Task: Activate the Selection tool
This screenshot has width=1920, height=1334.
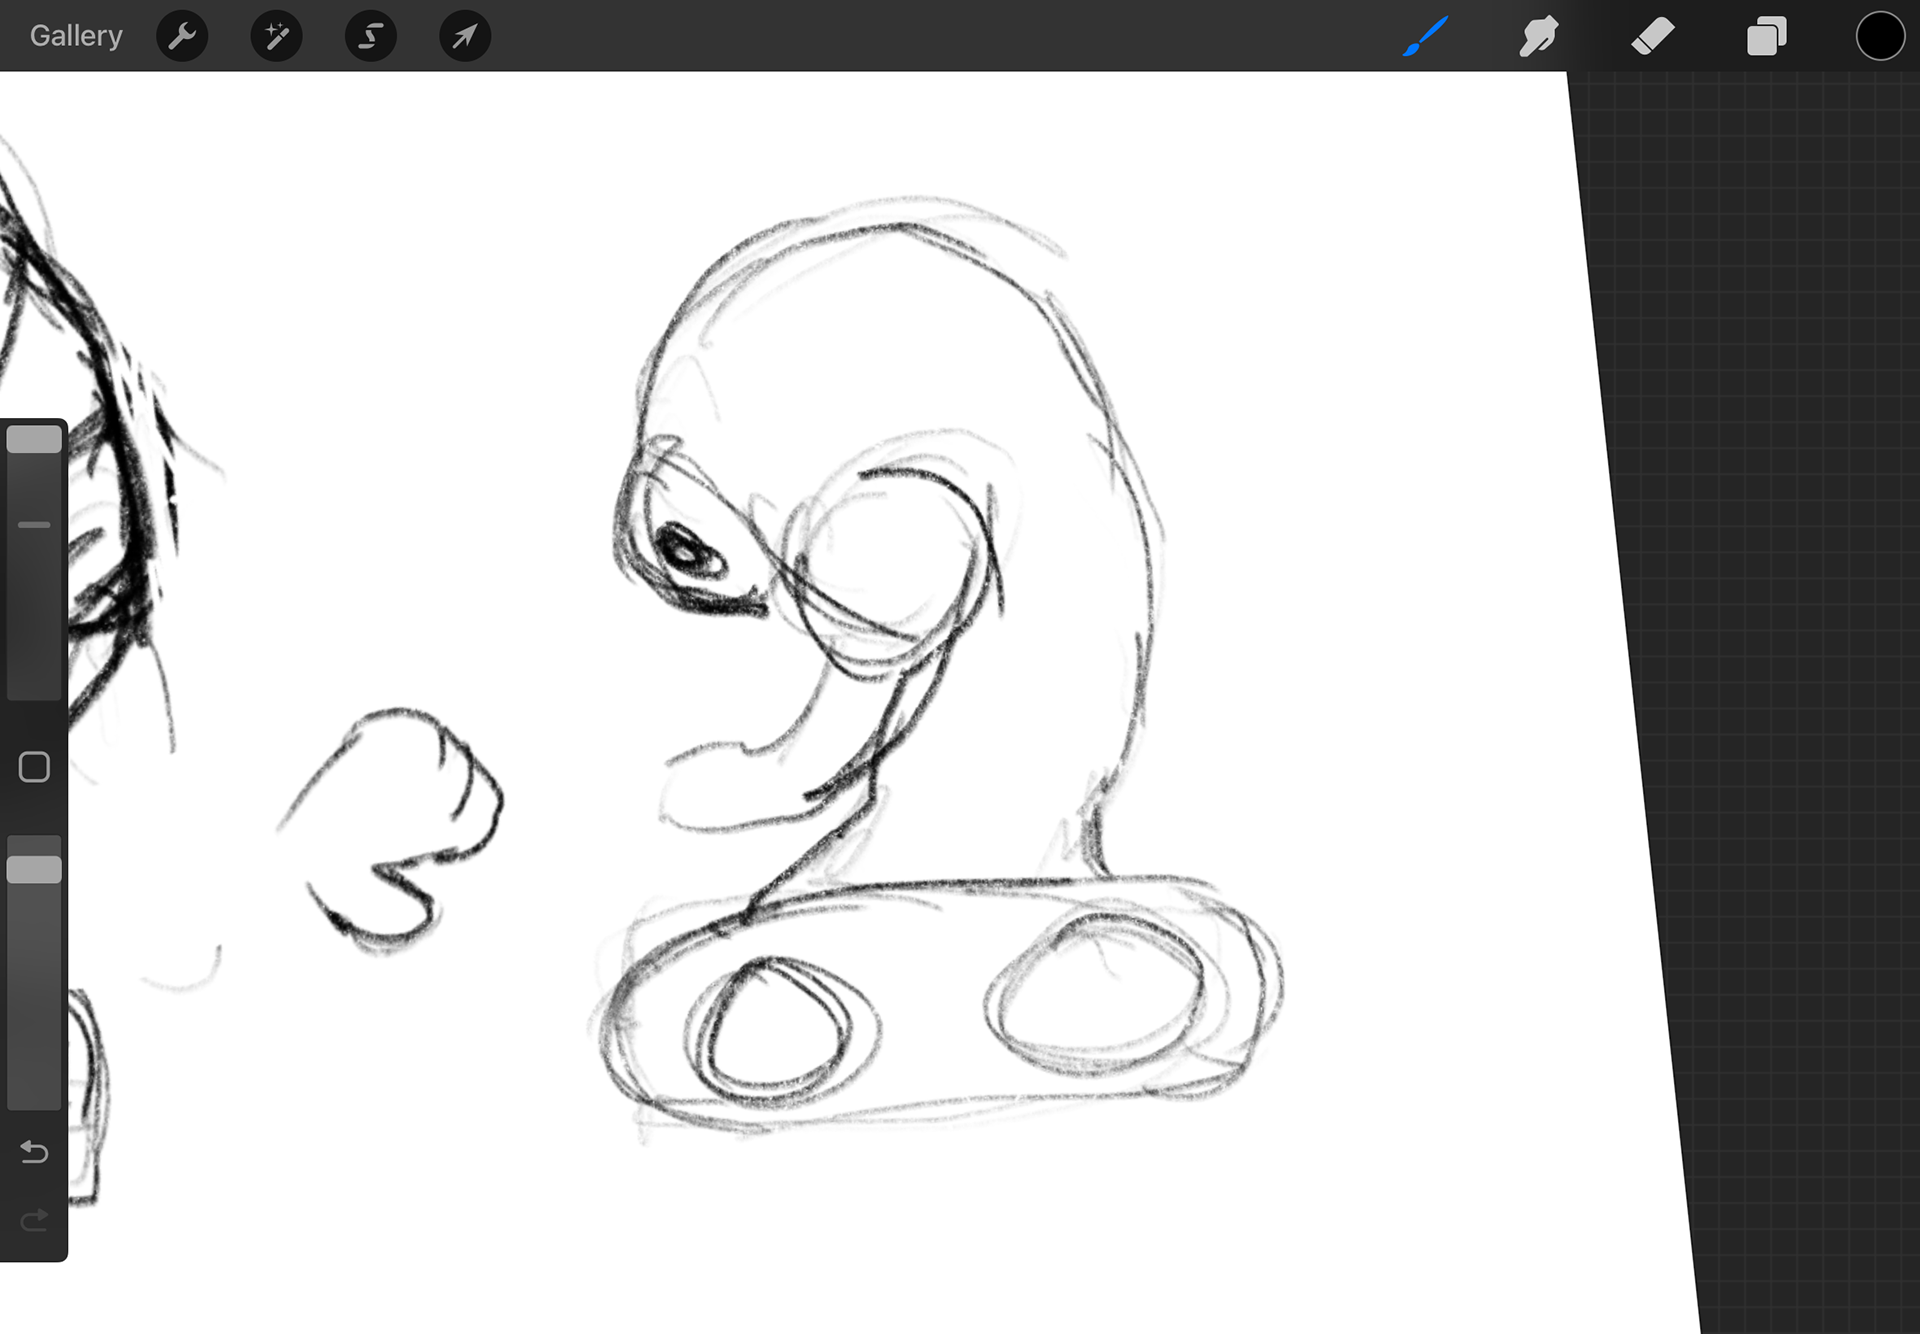Action: pyautogui.click(x=371, y=36)
